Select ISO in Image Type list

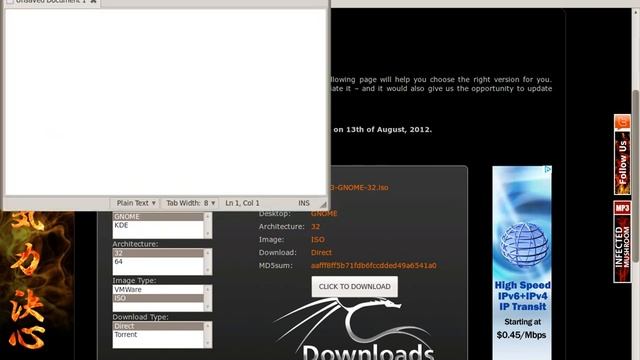[158, 298]
